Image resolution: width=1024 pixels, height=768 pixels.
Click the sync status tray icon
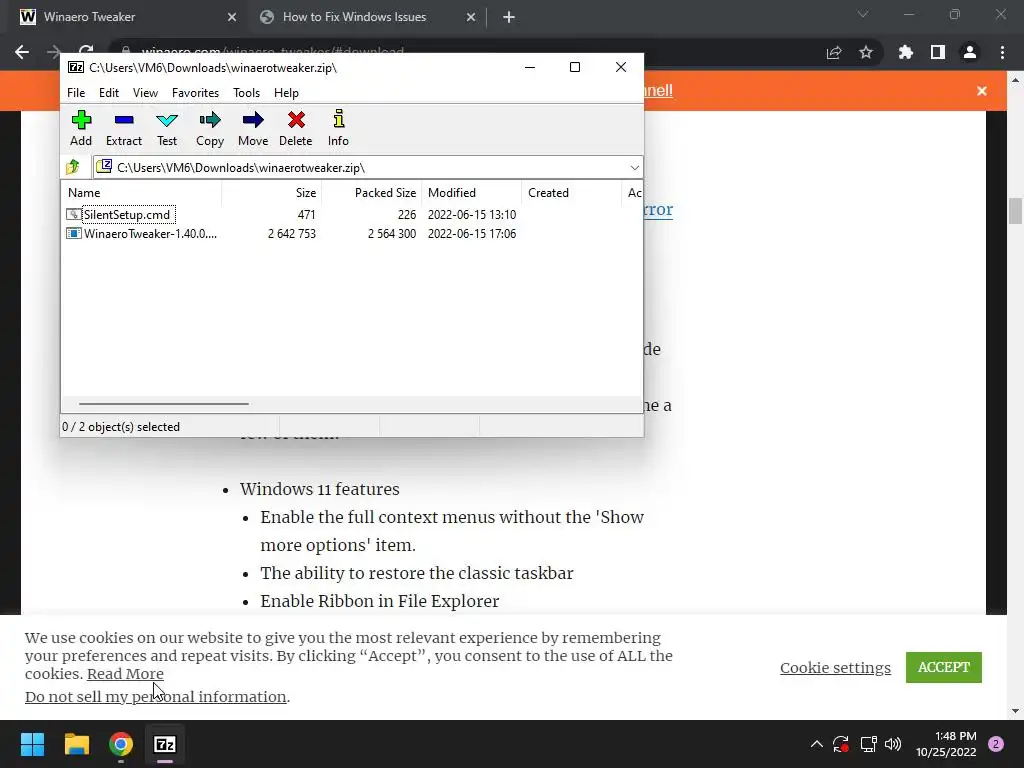tap(840, 744)
